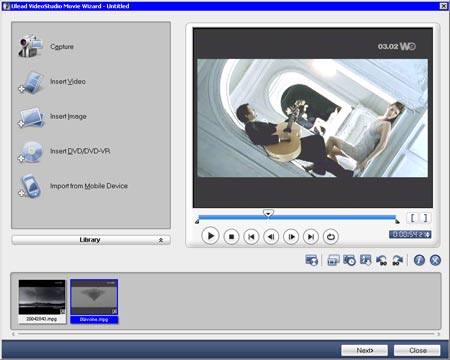Click the Split by Scene toolbar icon
Viewport: 450px width, 360px height.
click(312, 260)
